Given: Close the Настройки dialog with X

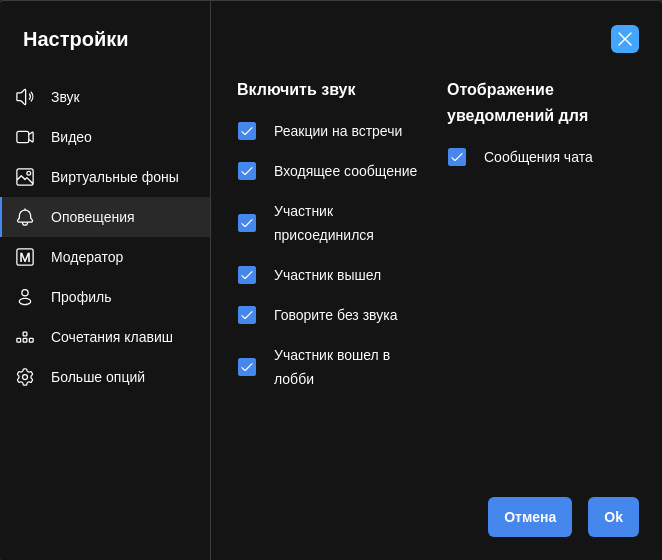Looking at the screenshot, I should pos(625,39).
